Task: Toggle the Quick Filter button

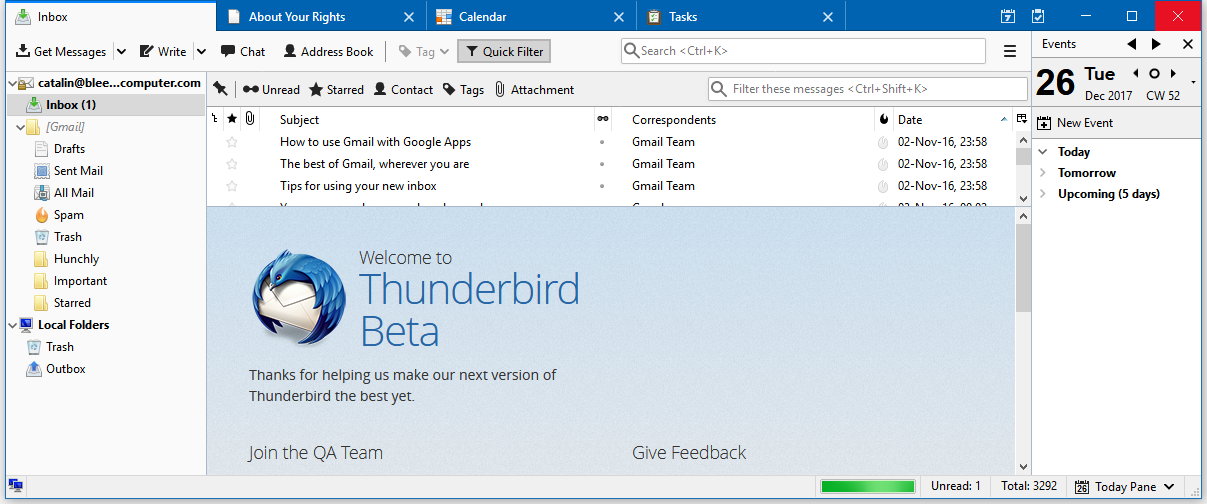Action: (x=504, y=51)
